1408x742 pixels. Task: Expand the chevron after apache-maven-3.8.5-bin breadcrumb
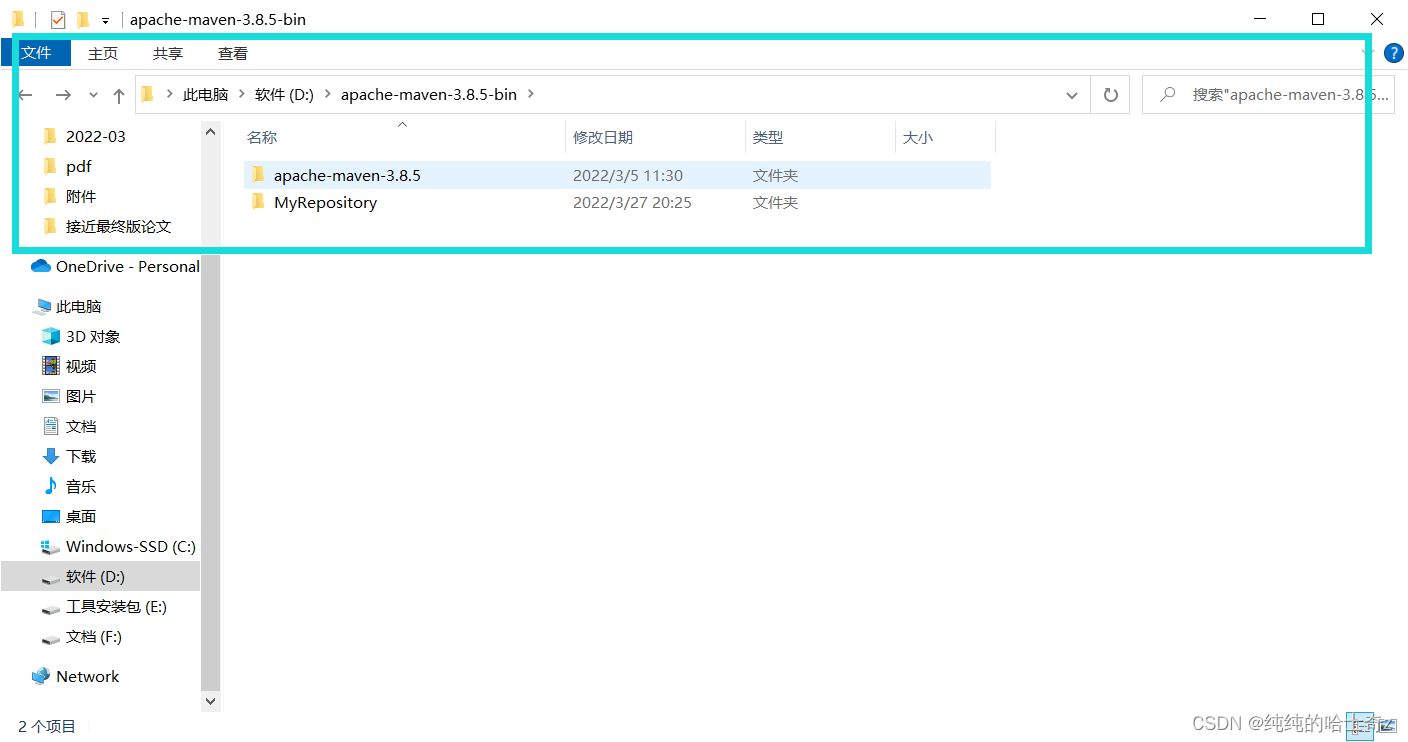pos(530,94)
